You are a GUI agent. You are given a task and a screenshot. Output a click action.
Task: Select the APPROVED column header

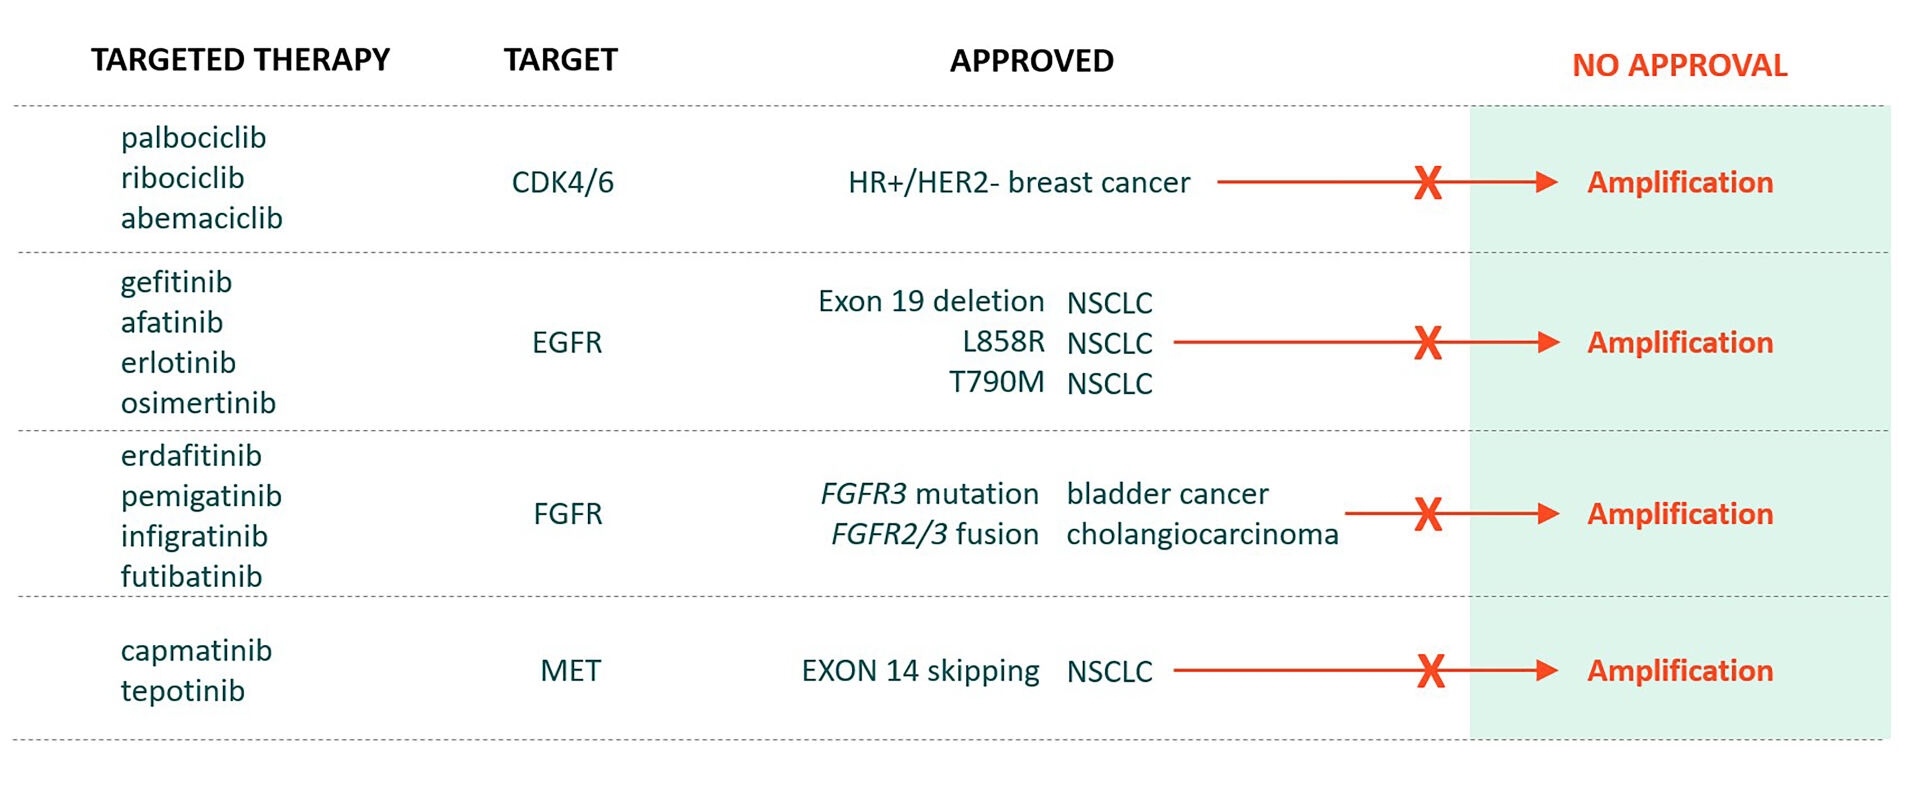point(1031,61)
